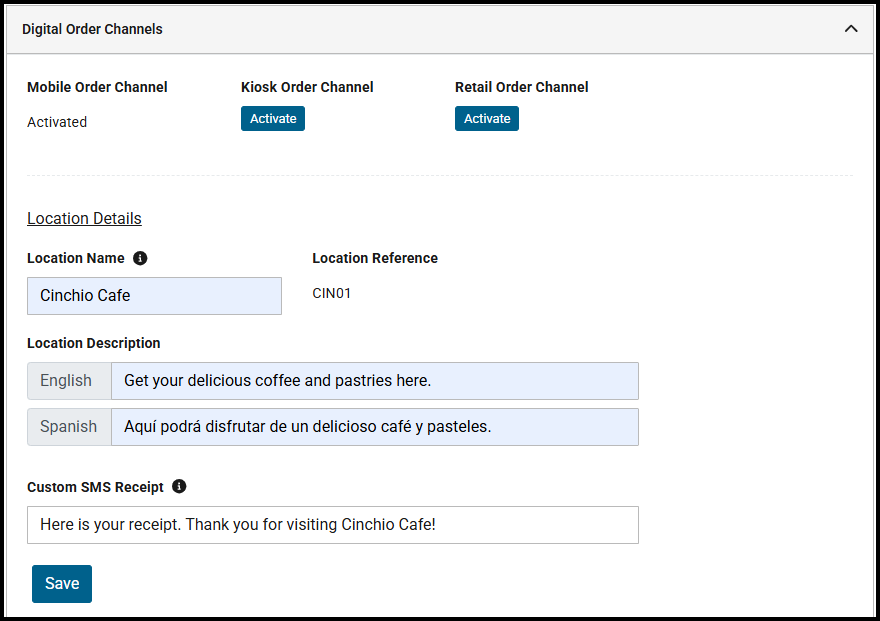Viewport: 880px width, 621px height.
Task: Click the Digital Order Channels header title
Action: click(x=92, y=29)
